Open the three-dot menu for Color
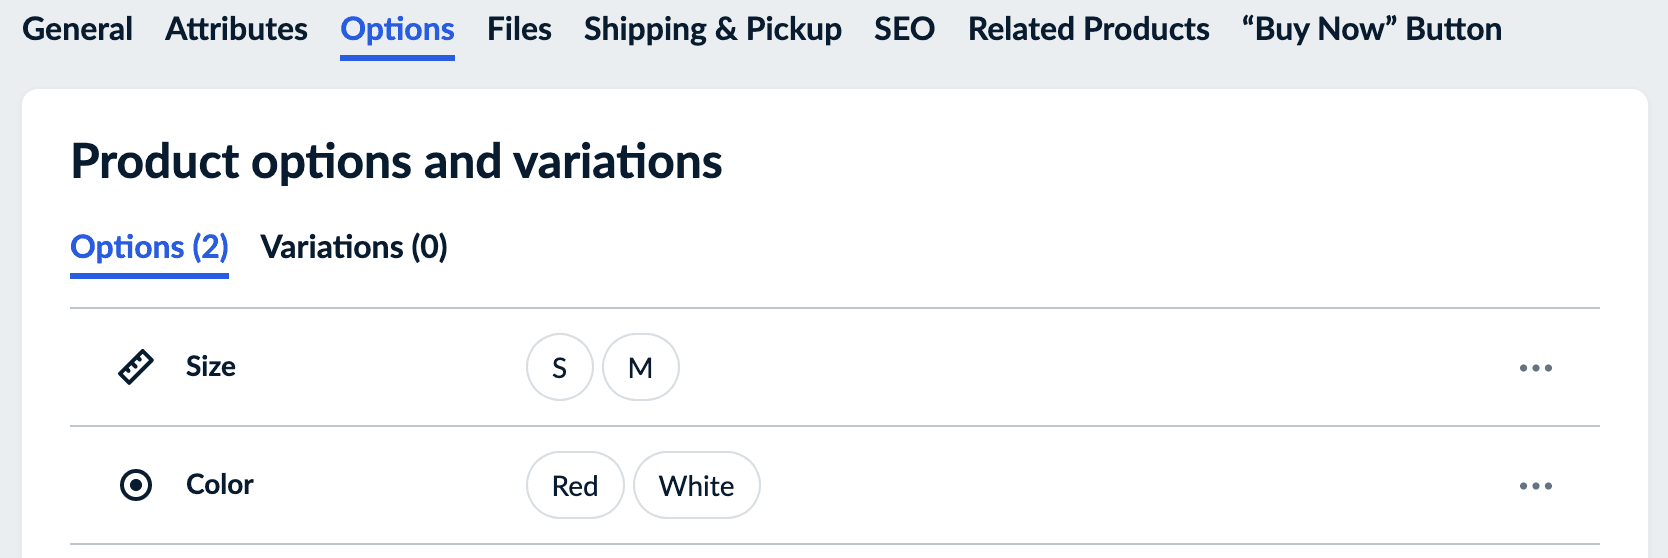The image size is (1668, 558). coord(1535,486)
